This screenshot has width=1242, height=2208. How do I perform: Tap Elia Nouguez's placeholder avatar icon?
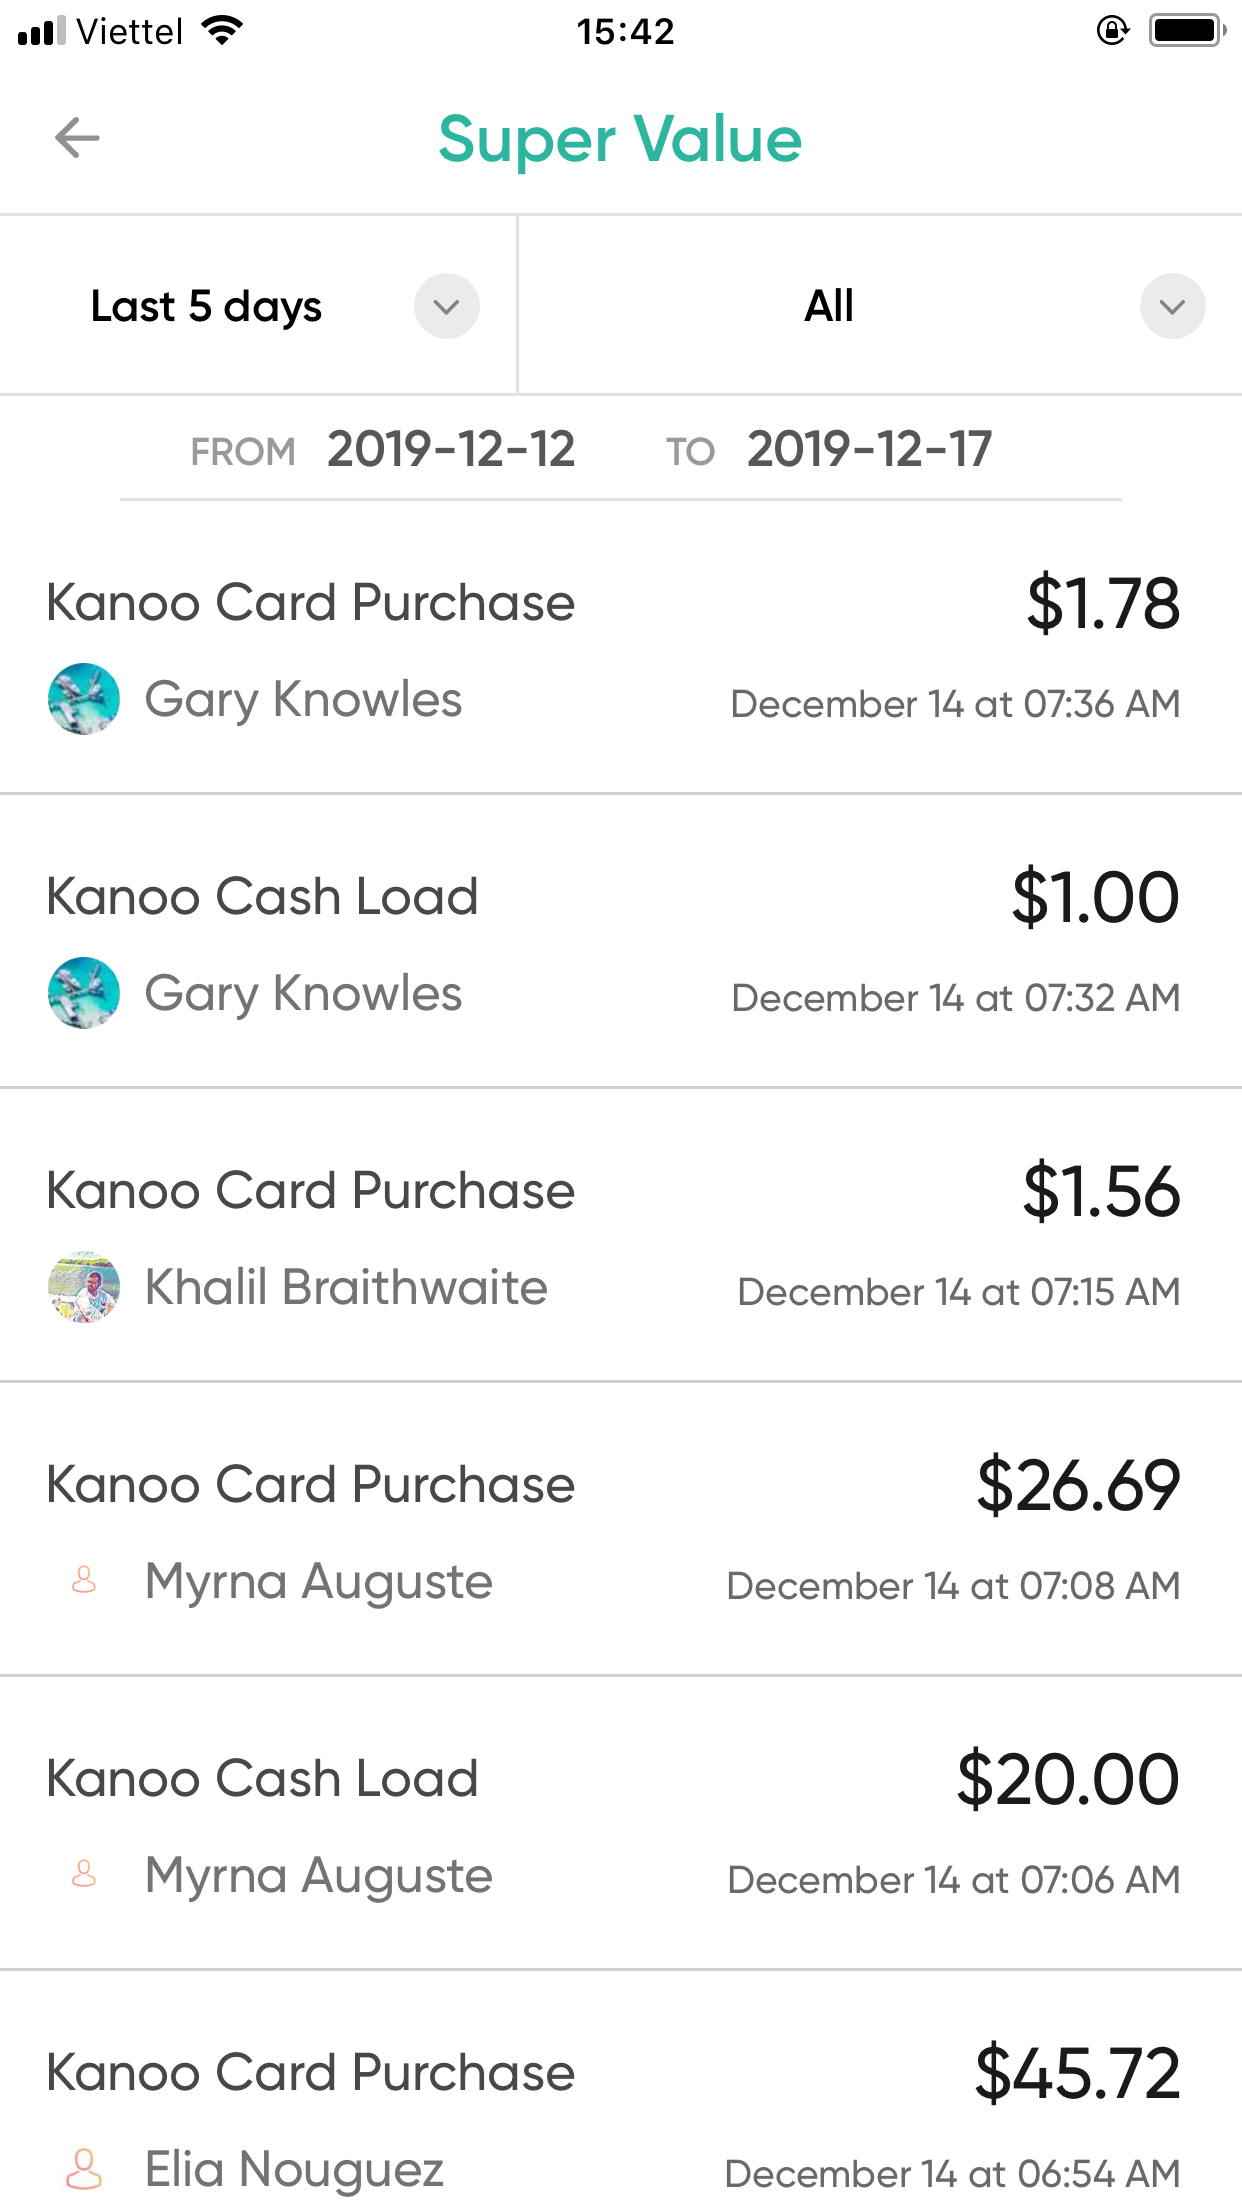coord(84,2168)
